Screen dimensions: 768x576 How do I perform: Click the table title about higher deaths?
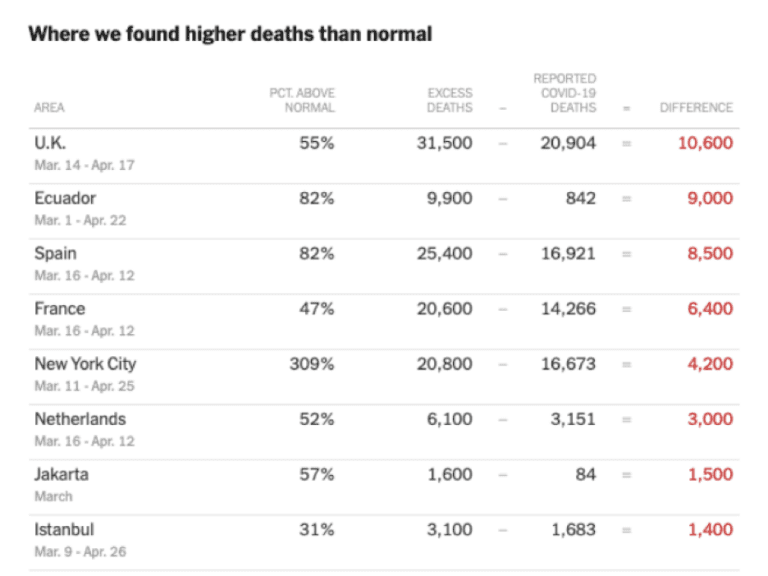click(230, 34)
